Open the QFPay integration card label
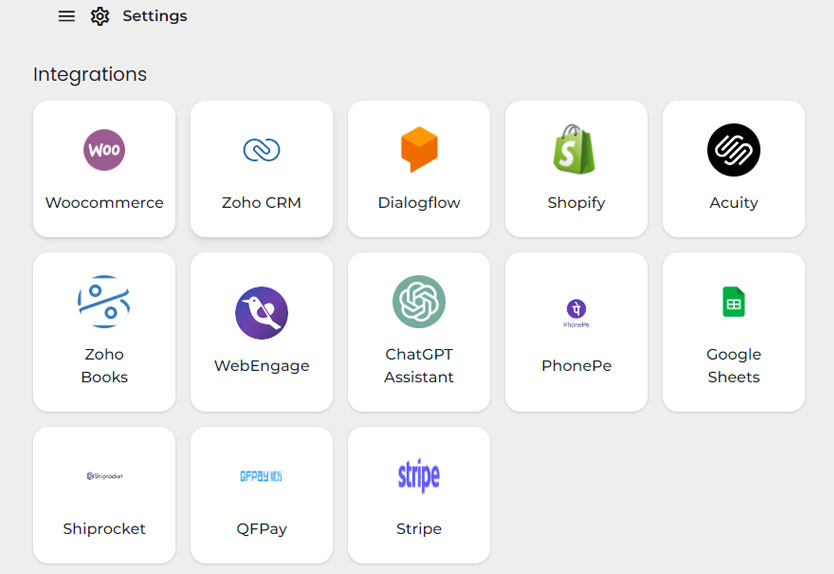The height and width of the screenshot is (574, 834). pyautogui.click(x=262, y=529)
